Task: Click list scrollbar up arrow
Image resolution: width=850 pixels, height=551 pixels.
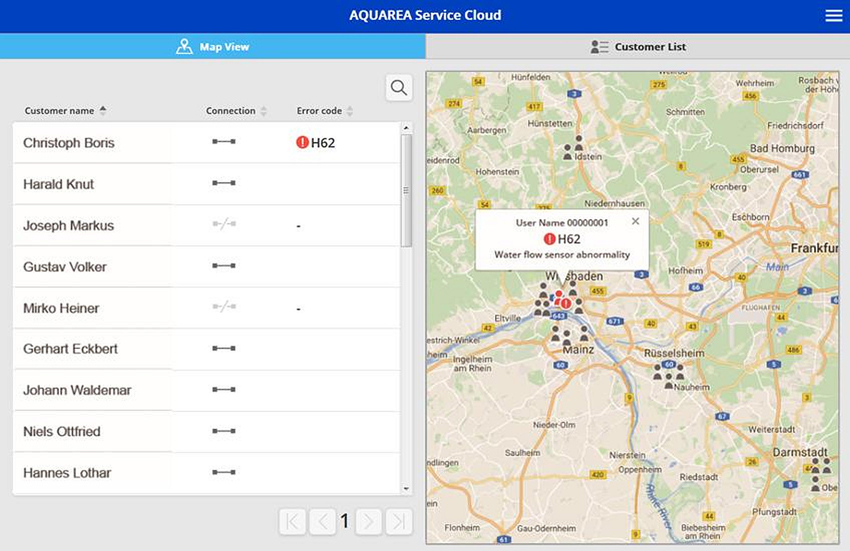Action: 406,128
